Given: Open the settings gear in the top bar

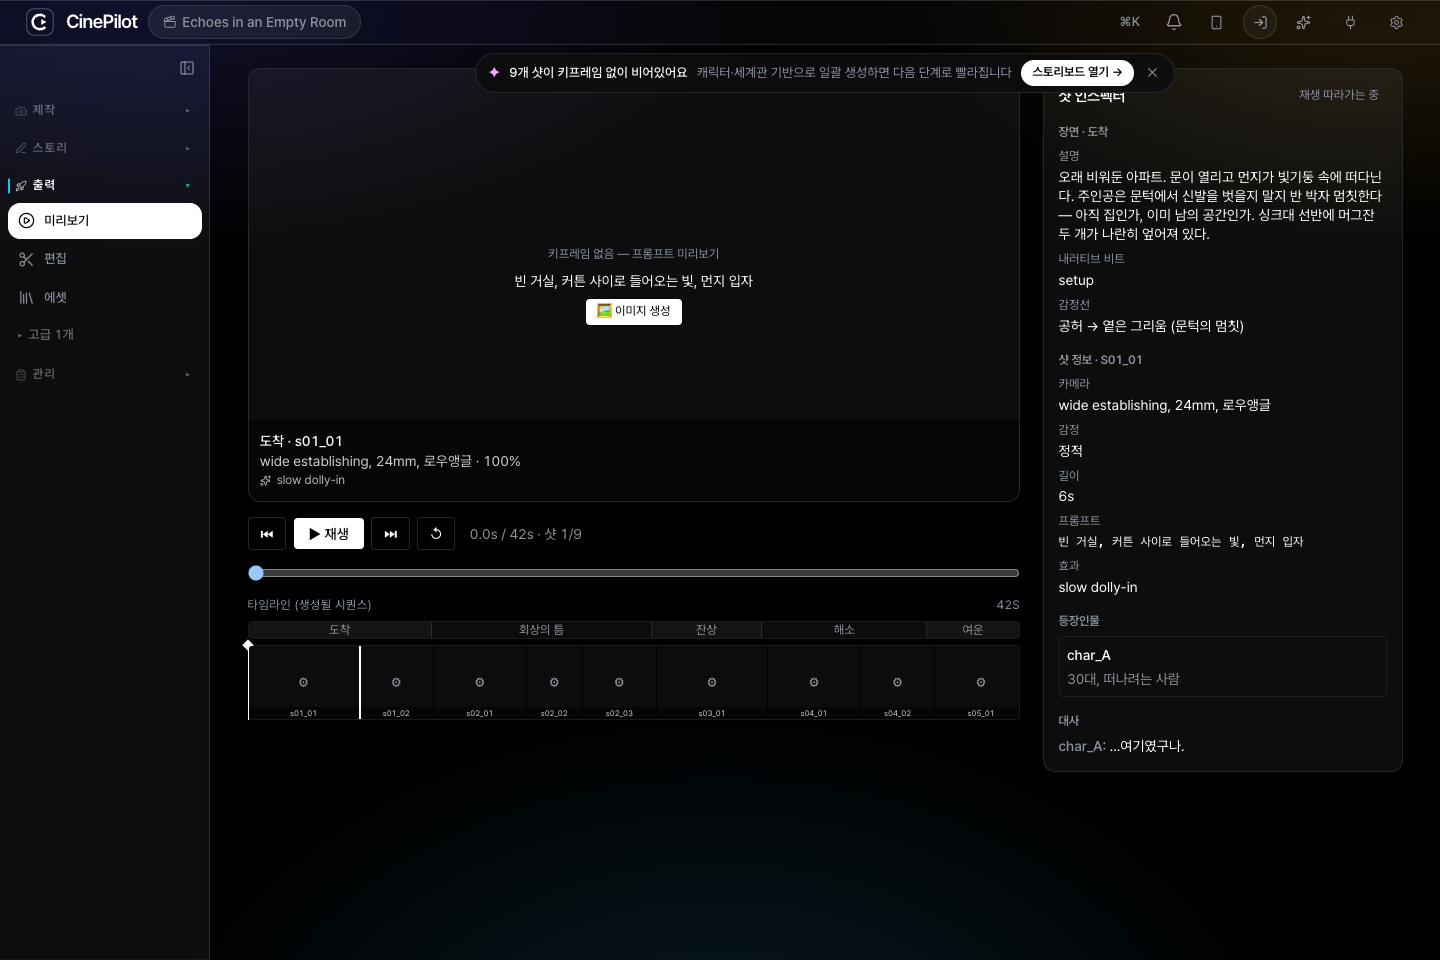Looking at the screenshot, I should [1396, 22].
